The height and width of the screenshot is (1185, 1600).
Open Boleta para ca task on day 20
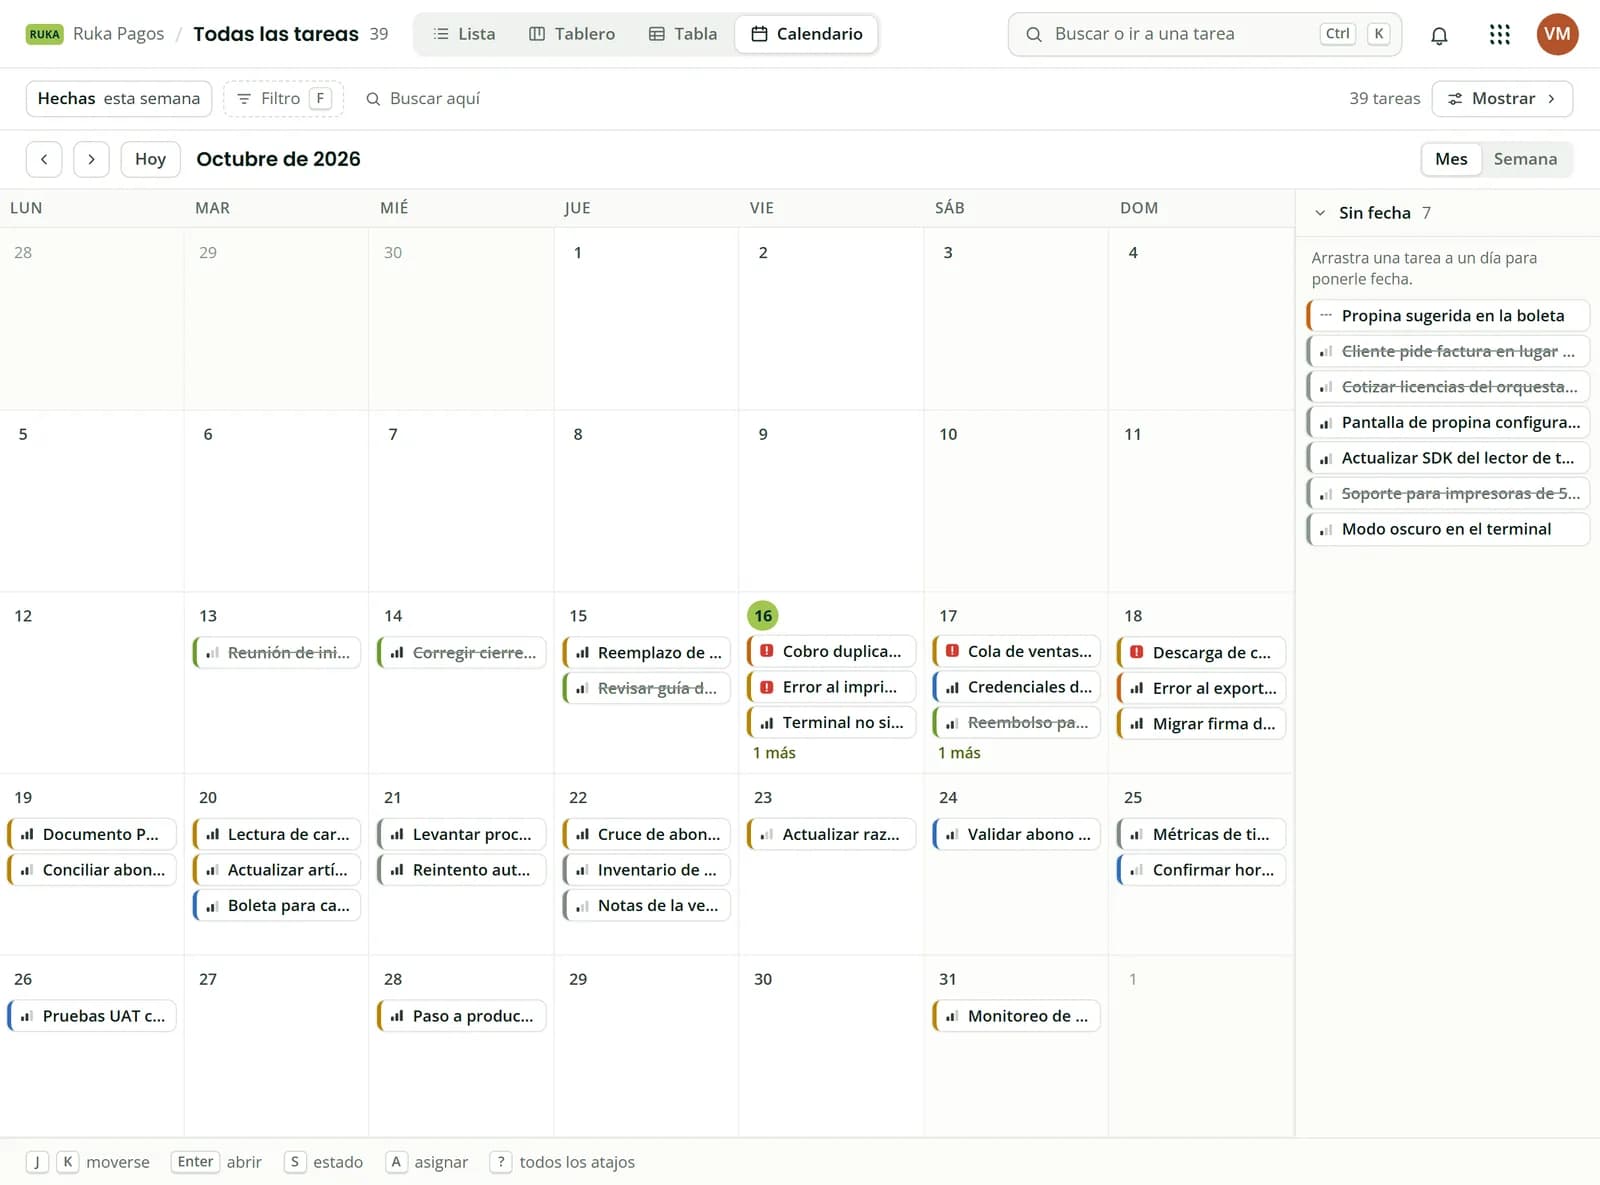coord(276,906)
